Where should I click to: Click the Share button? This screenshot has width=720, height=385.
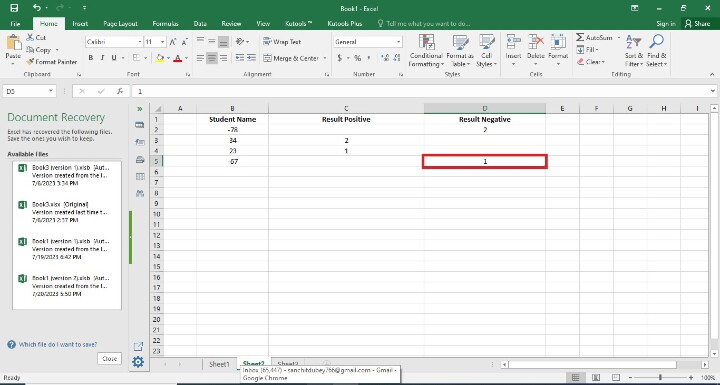tap(697, 23)
